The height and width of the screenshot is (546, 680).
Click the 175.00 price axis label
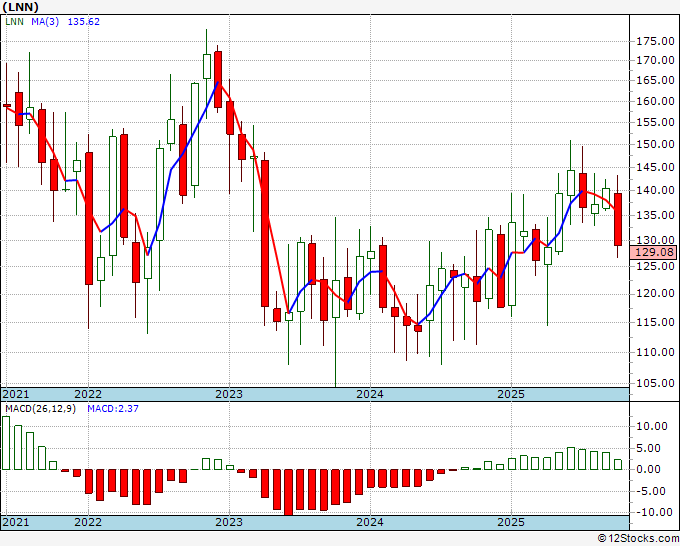[655, 42]
